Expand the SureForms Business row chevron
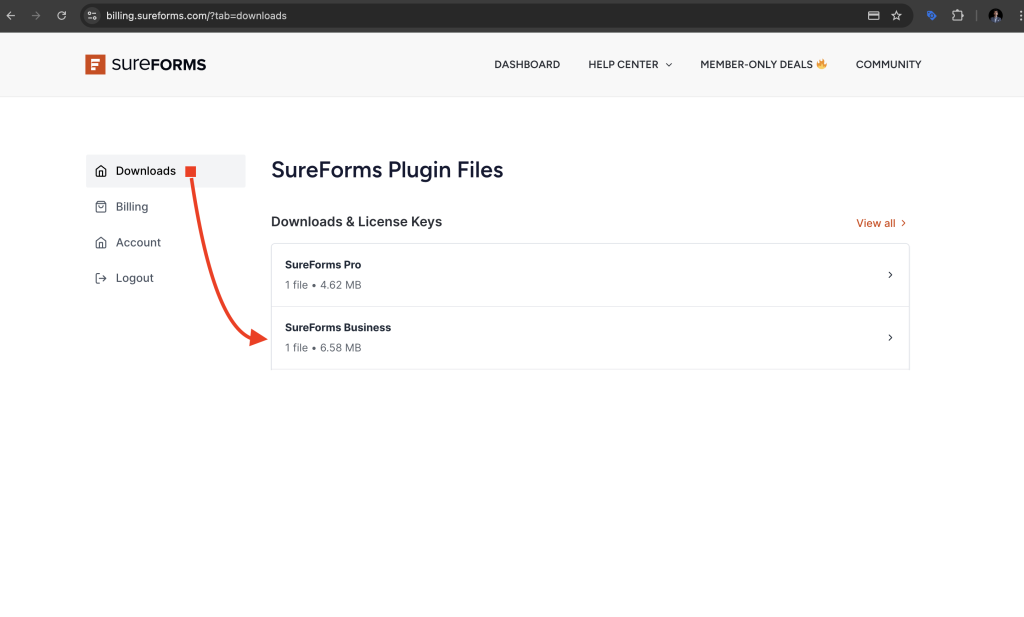The width and height of the screenshot is (1024, 617). pos(890,338)
